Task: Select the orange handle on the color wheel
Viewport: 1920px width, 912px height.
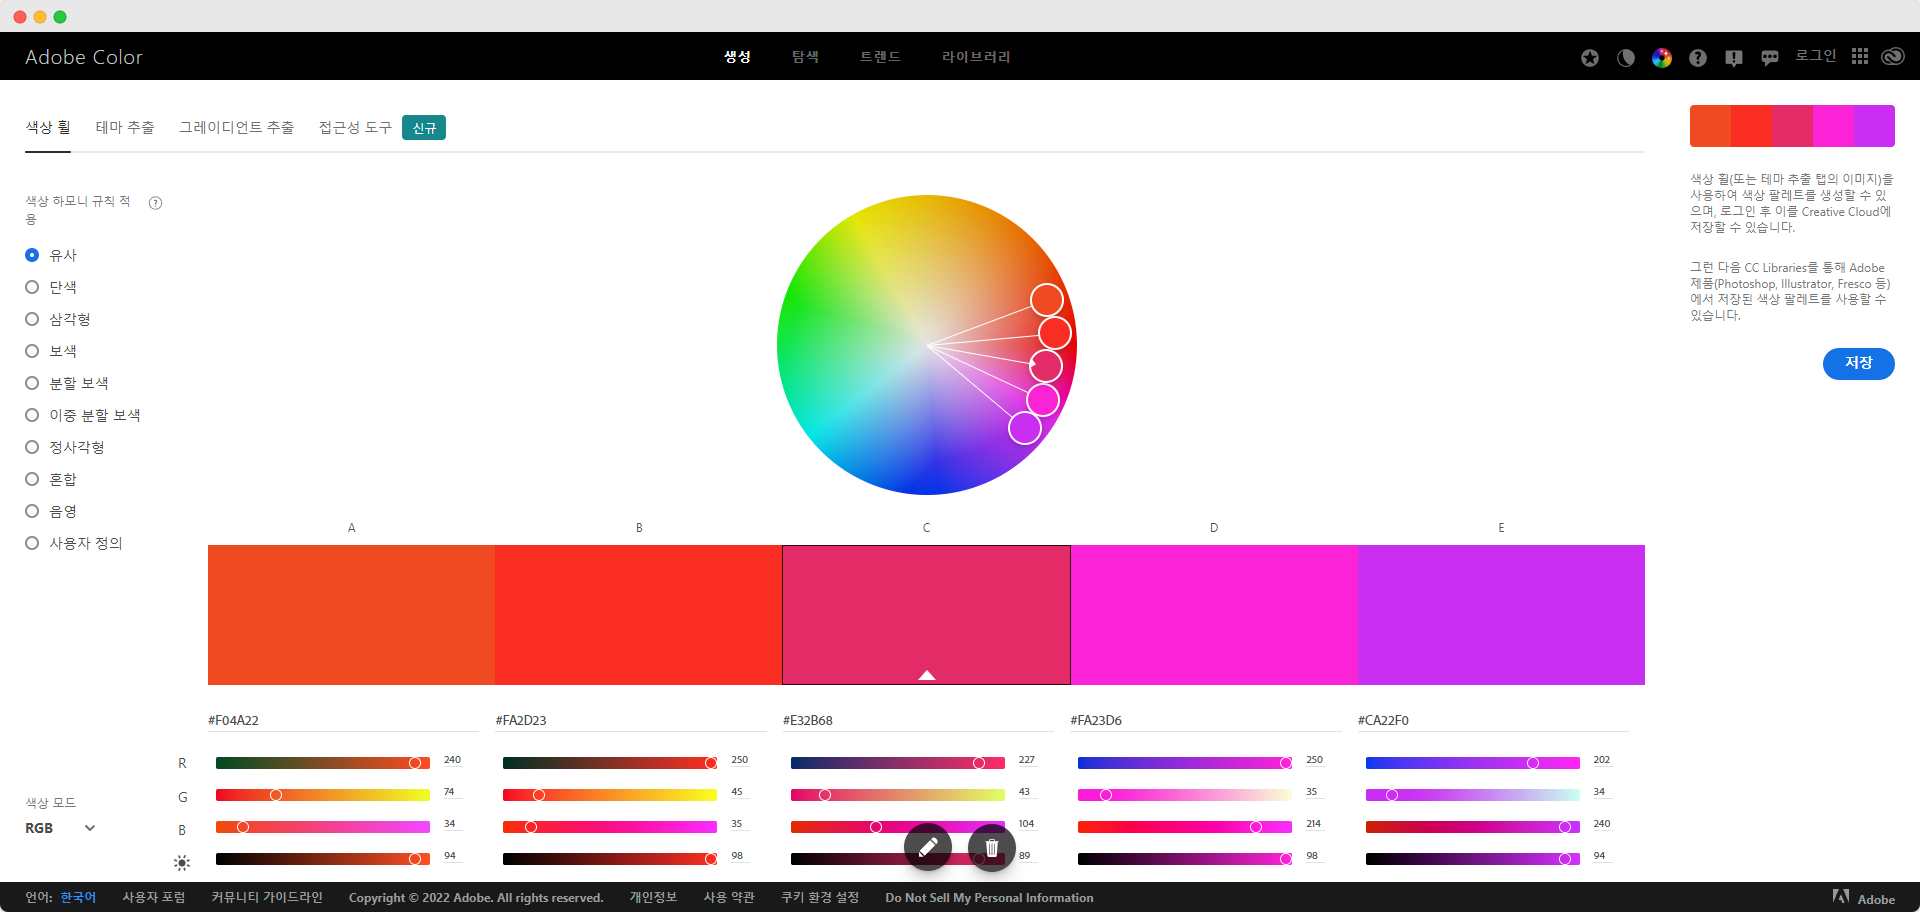Action: click(x=1047, y=300)
